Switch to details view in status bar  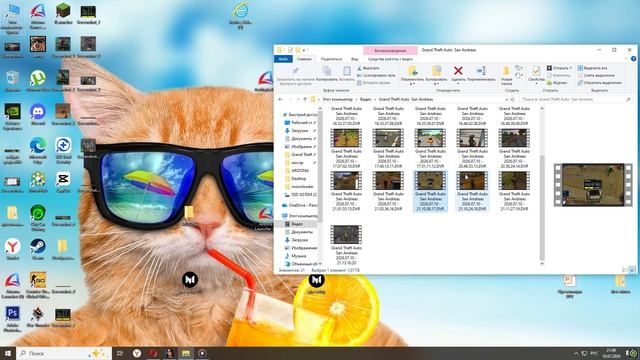pyautogui.click(x=625, y=270)
